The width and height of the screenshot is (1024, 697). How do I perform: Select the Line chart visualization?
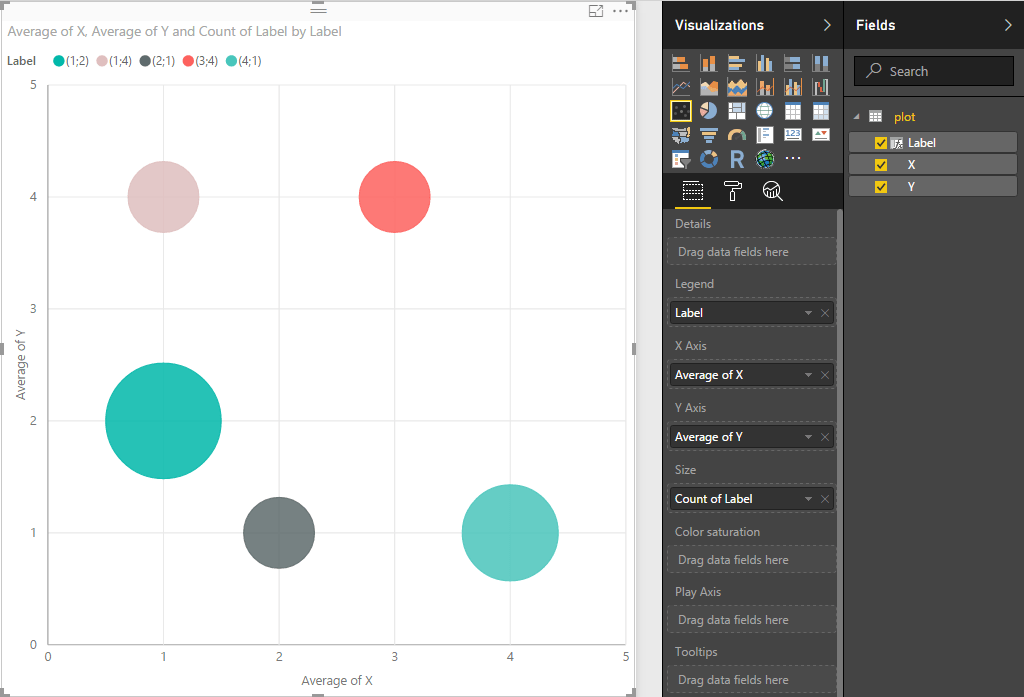coord(682,86)
